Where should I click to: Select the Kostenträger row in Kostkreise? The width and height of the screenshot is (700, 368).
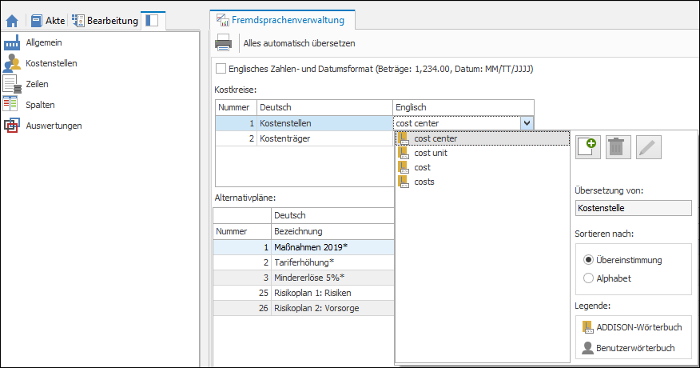304,138
